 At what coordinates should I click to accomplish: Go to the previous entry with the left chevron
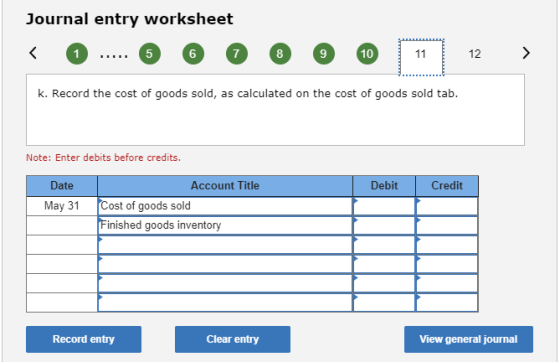click(33, 53)
